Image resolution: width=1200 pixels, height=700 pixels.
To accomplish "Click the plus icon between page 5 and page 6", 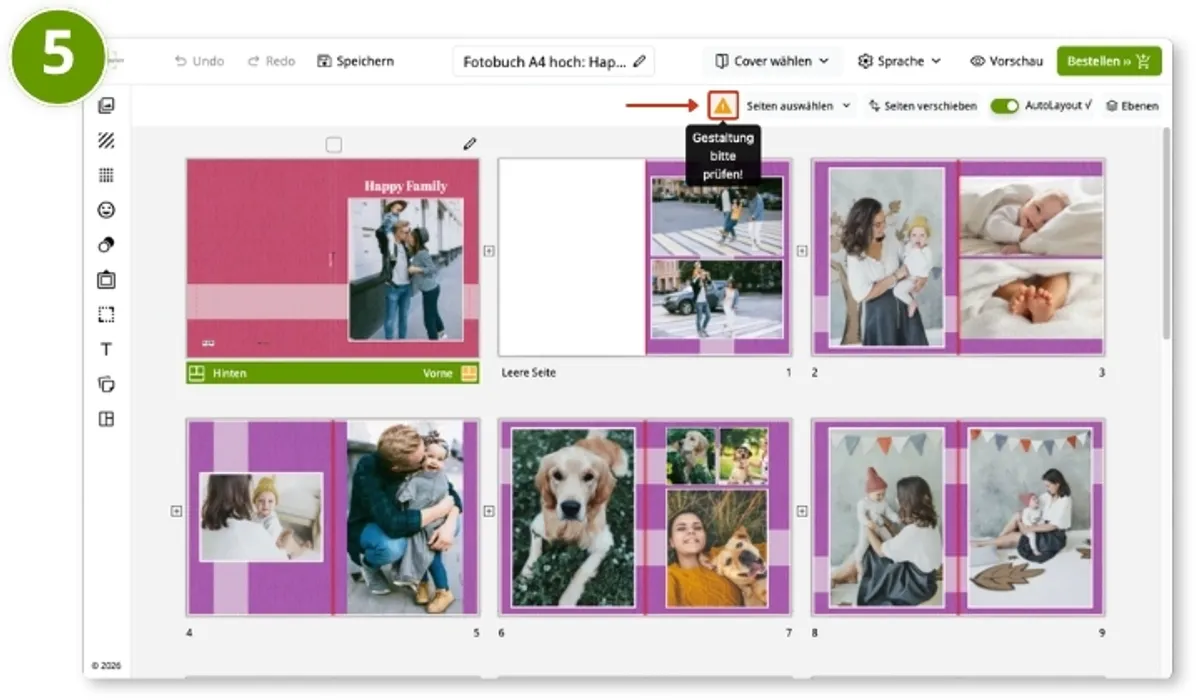I will tap(489, 511).
